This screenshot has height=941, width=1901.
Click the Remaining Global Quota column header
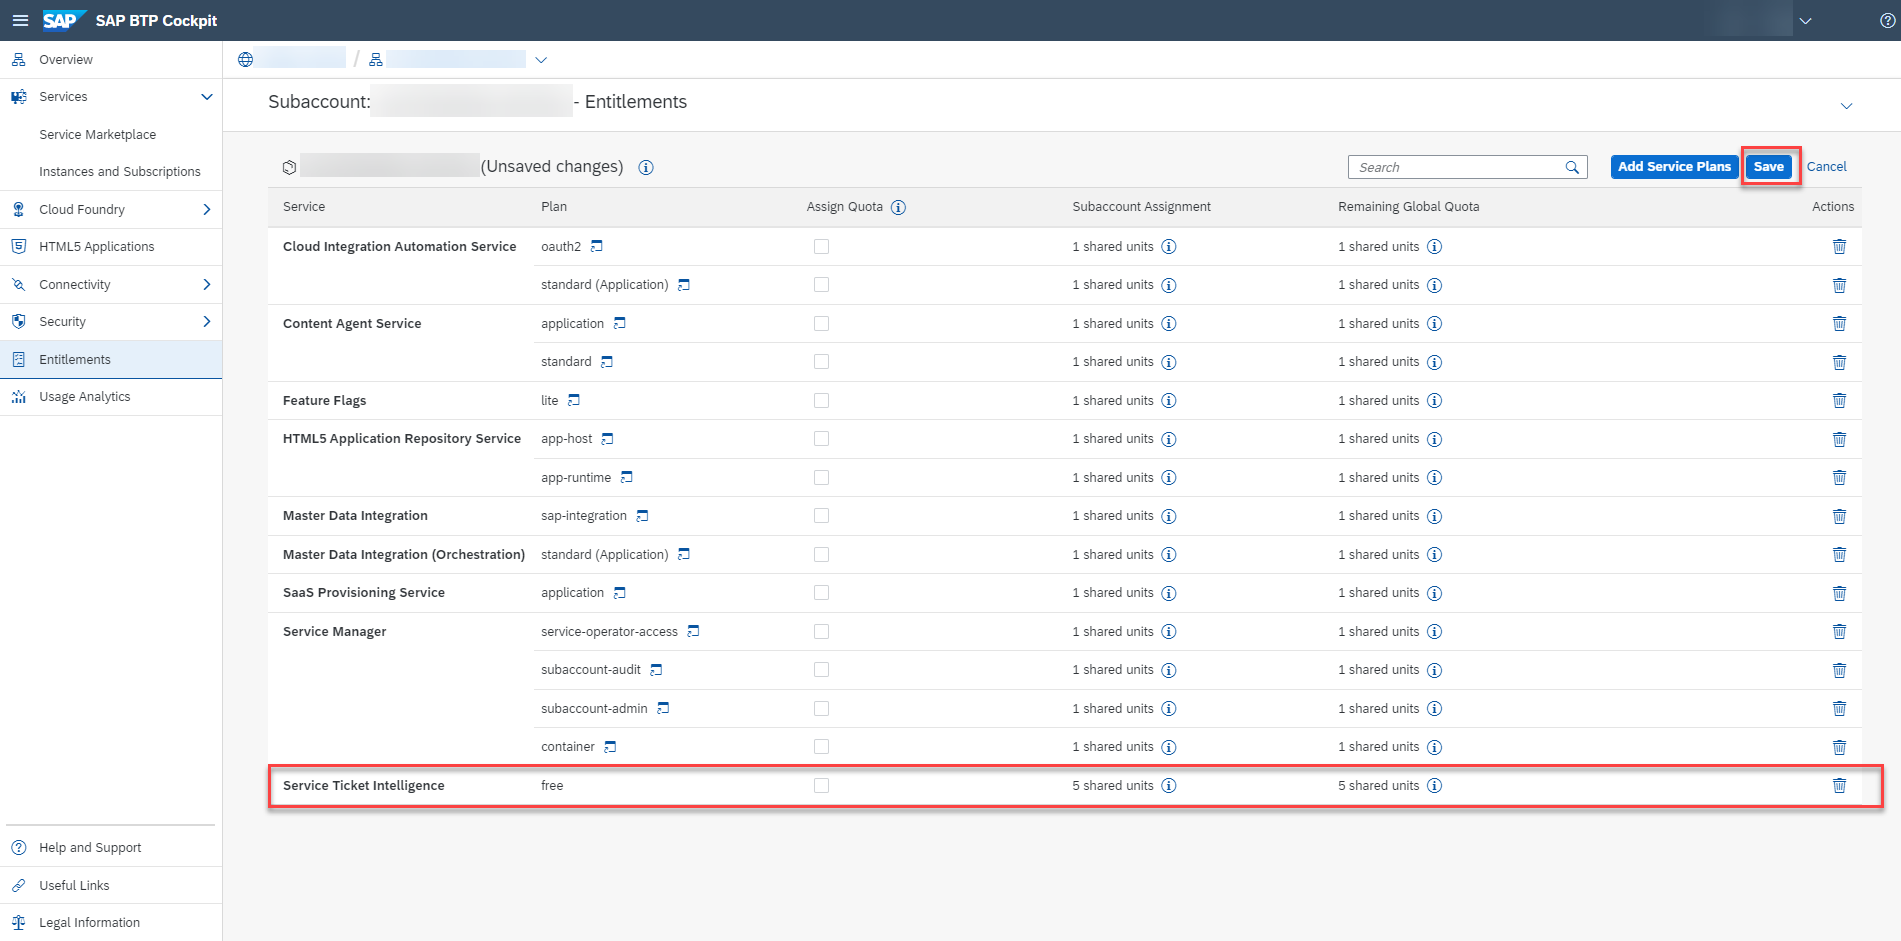1408,207
